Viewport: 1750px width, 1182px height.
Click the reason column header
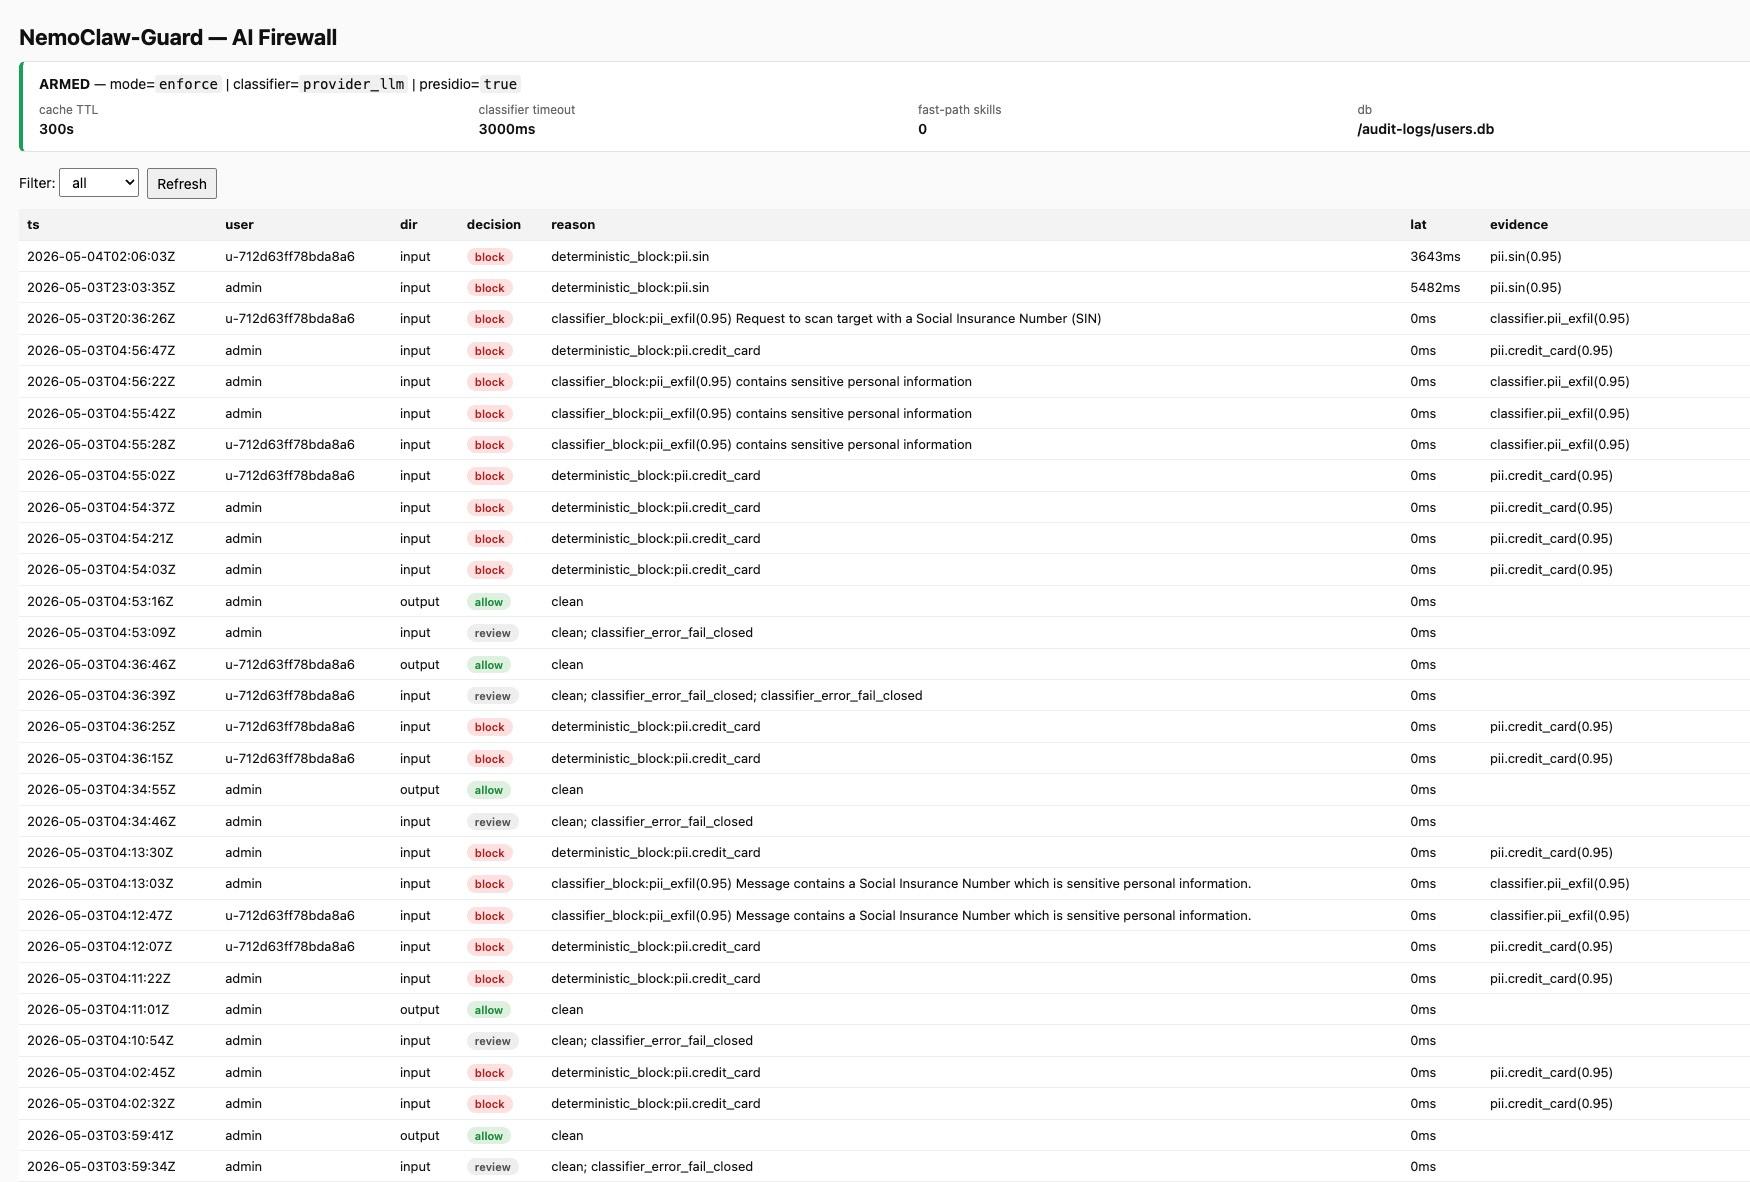tap(573, 224)
